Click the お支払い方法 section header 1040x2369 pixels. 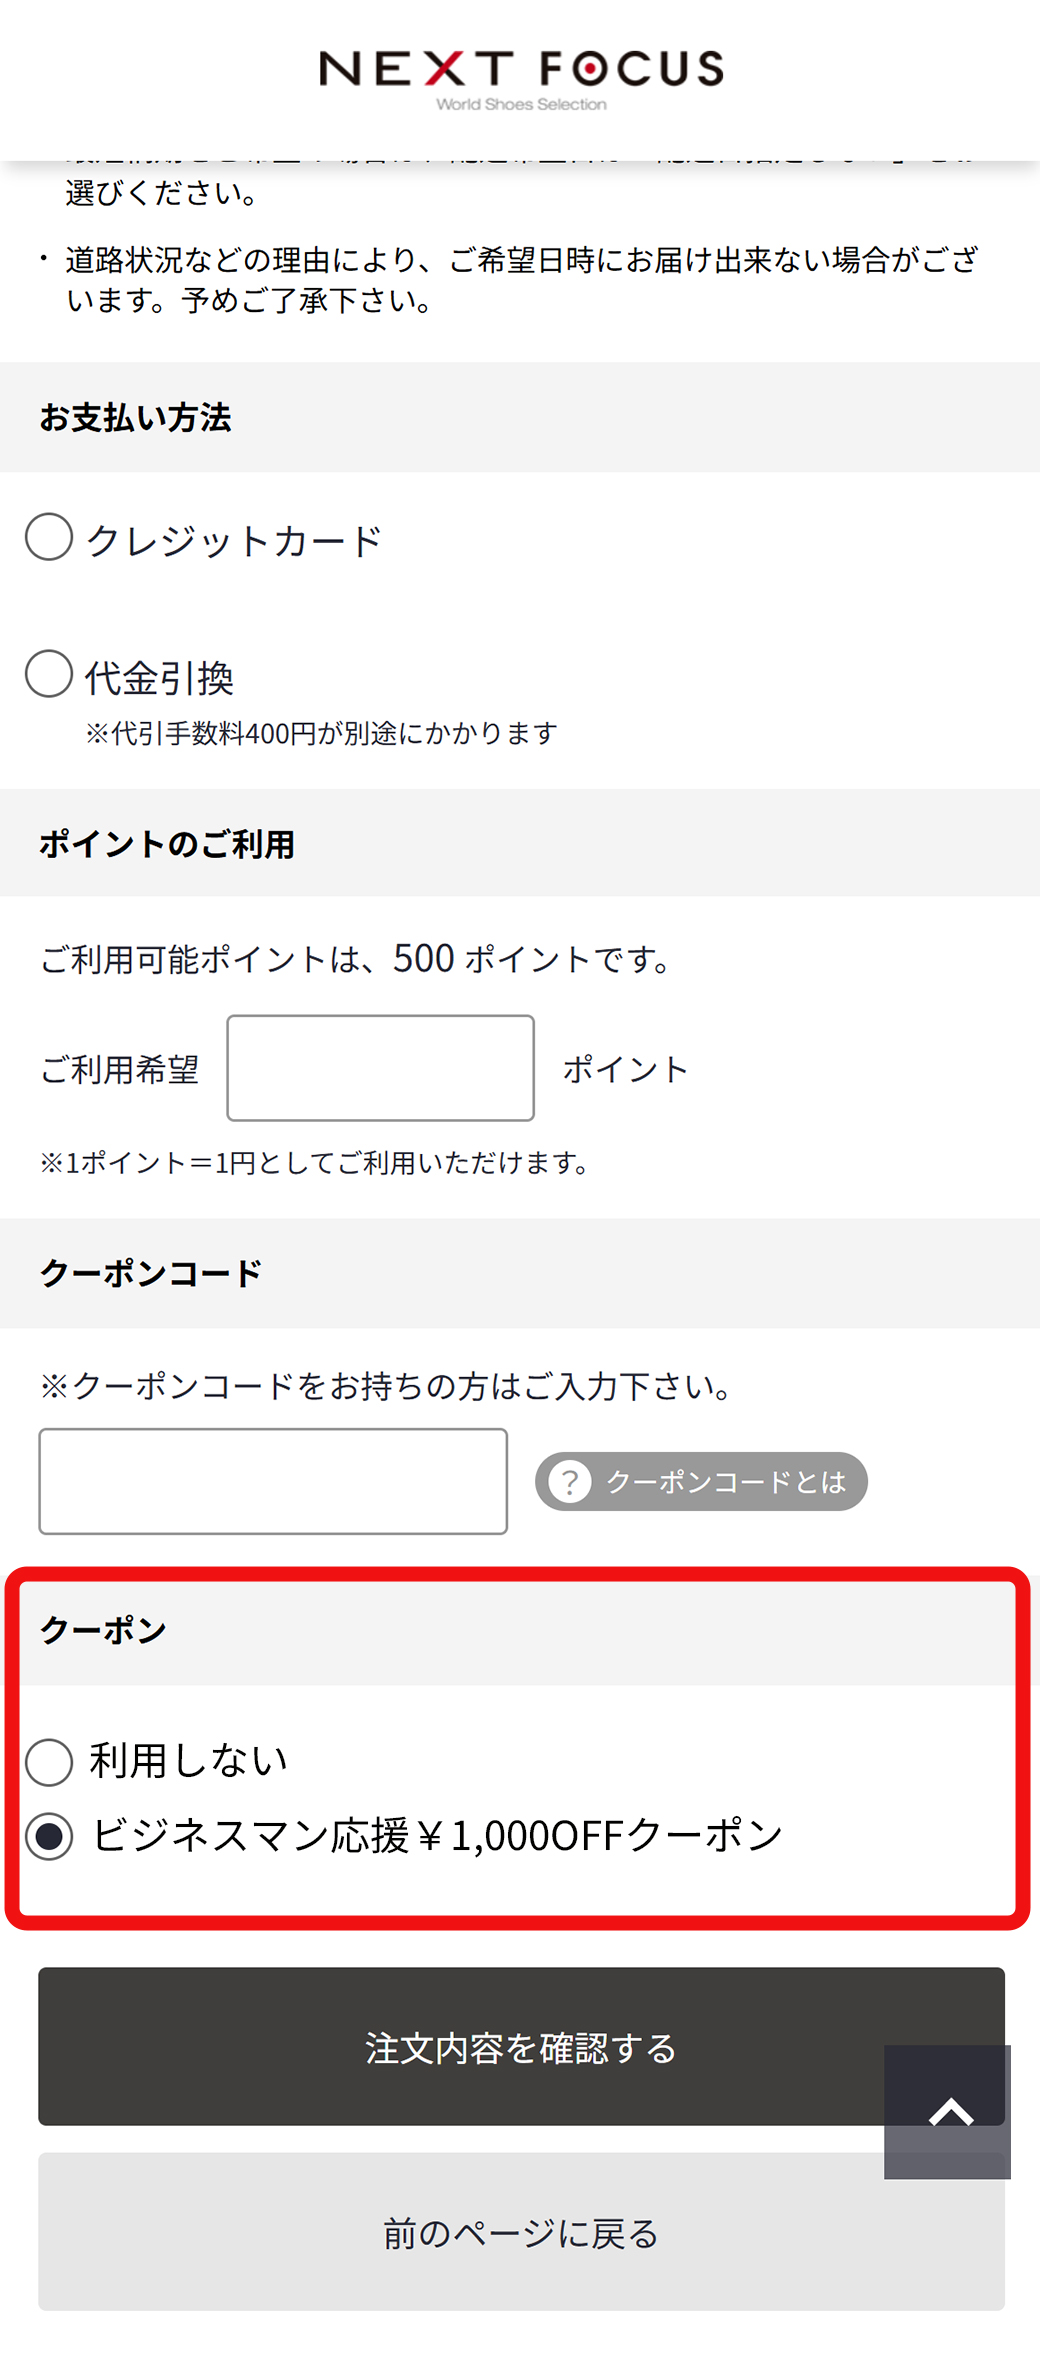[136, 418]
